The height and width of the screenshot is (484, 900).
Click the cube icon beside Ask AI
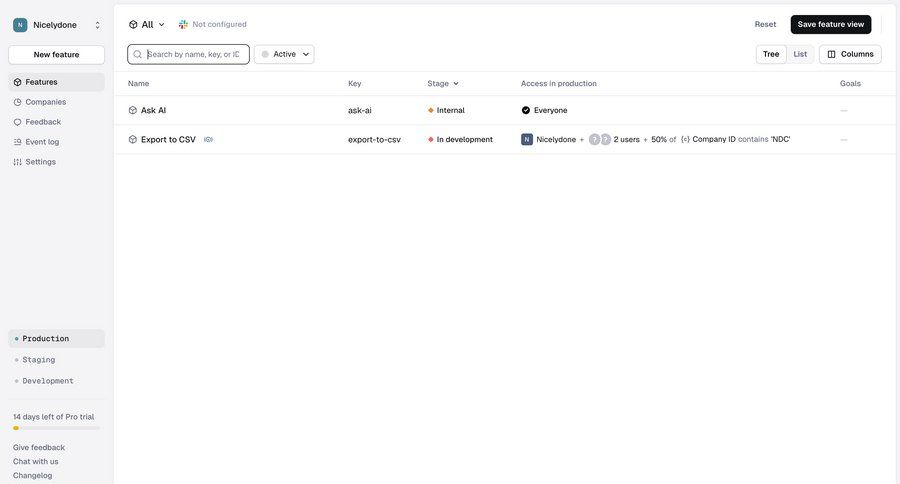[133, 110]
